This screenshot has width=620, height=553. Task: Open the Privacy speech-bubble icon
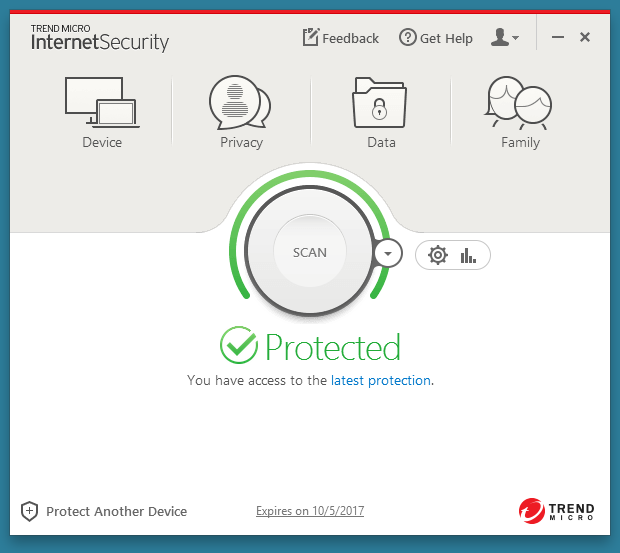coord(240,101)
